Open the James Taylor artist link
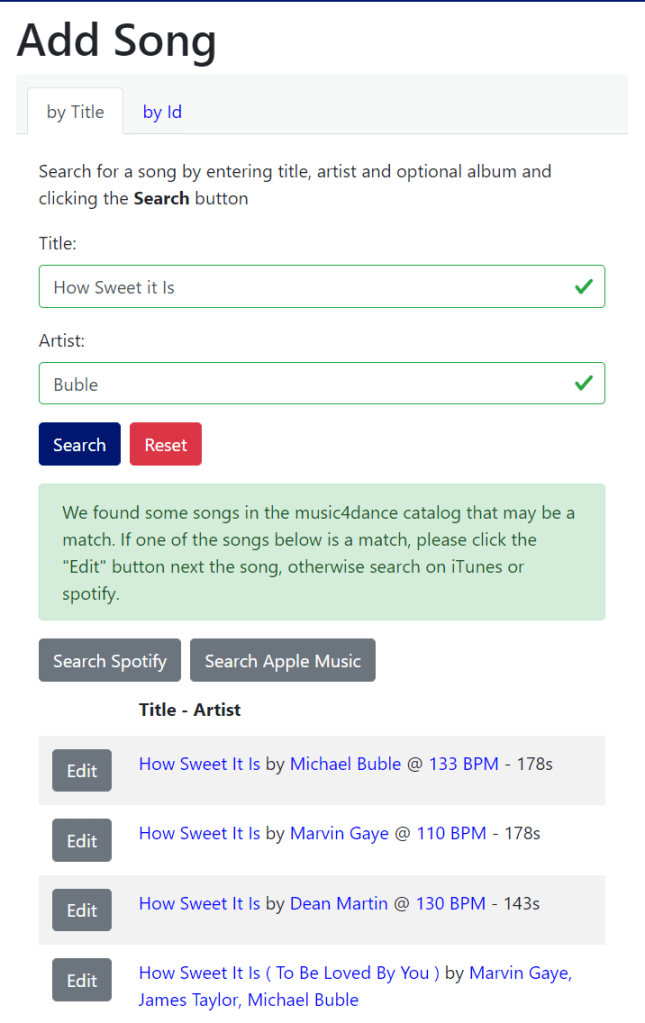Image resolution: width=645 pixels, height=1023 pixels. (187, 1000)
